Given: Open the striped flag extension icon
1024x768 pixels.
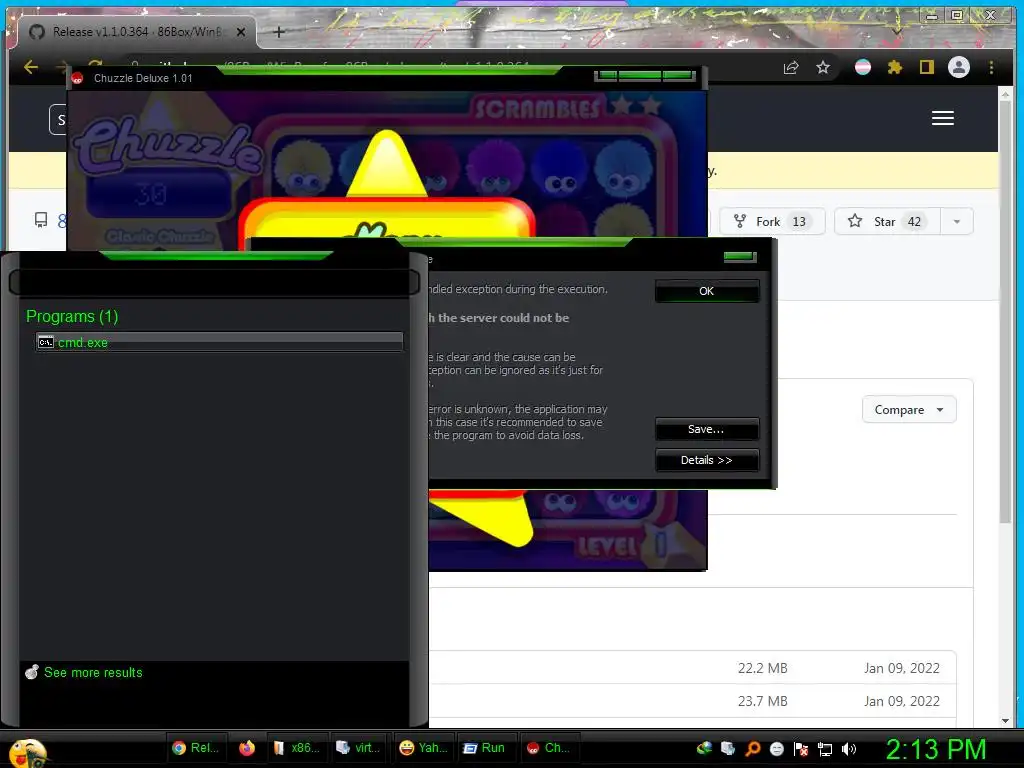Looking at the screenshot, I should coord(863,67).
